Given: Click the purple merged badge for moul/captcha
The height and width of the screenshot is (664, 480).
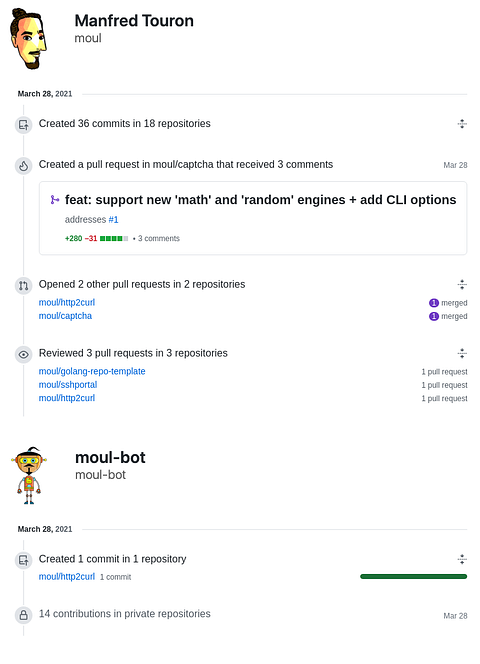Looking at the screenshot, I should (434, 316).
